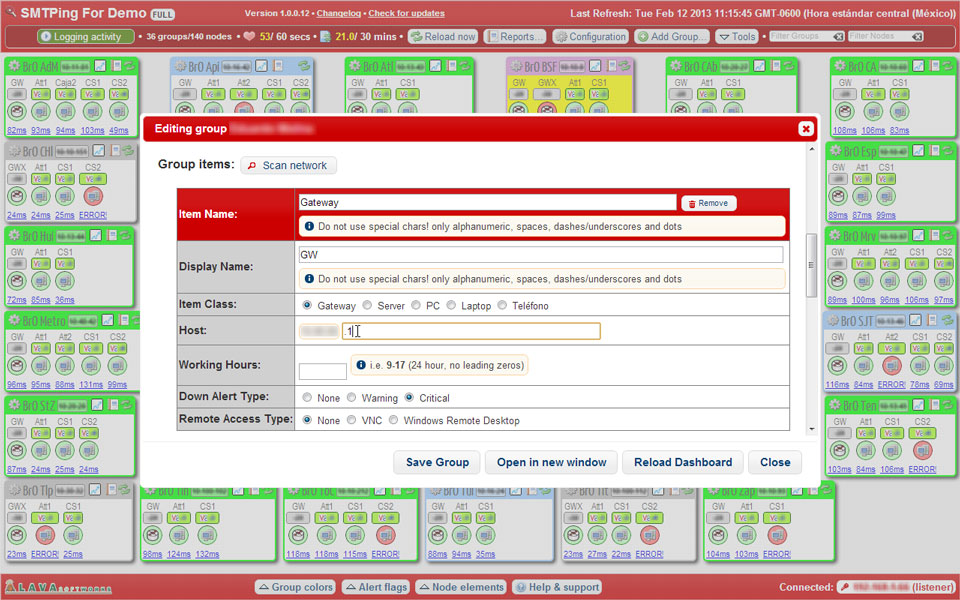Expand the Group colors panel
960x600 pixels.
(295, 587)
